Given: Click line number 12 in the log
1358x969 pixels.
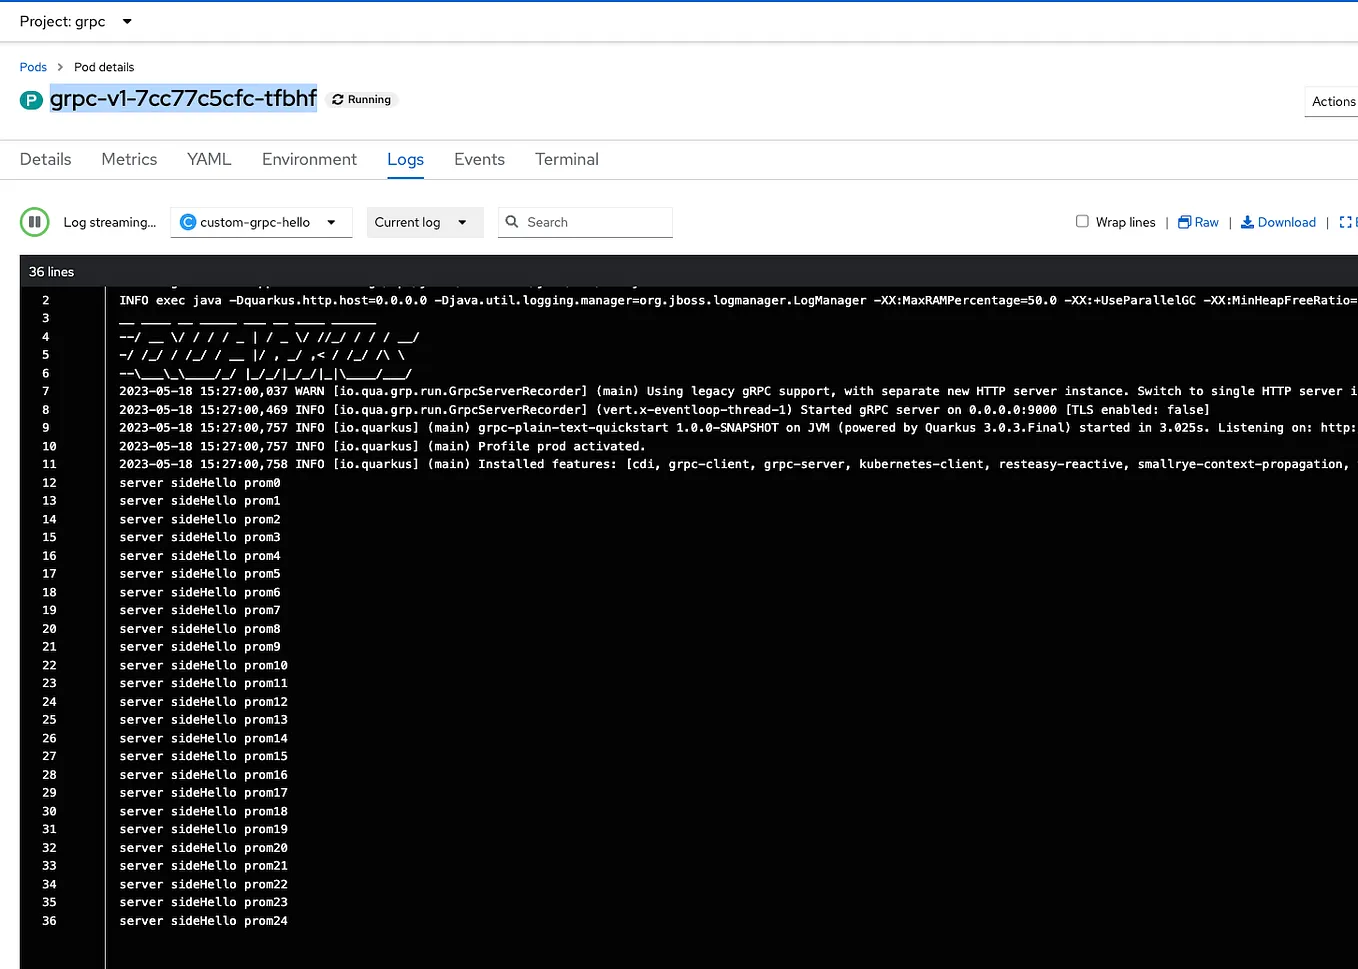Looking at the screenshot, I should [49, 482].
